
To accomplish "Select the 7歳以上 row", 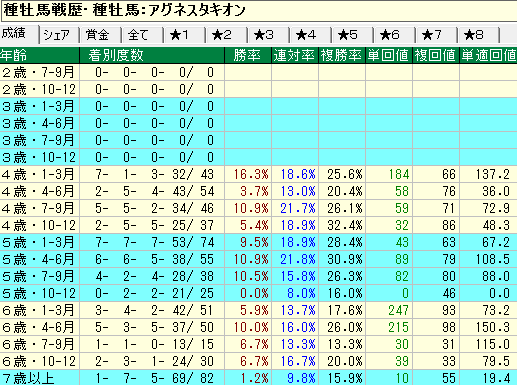I will click(258, 378).
